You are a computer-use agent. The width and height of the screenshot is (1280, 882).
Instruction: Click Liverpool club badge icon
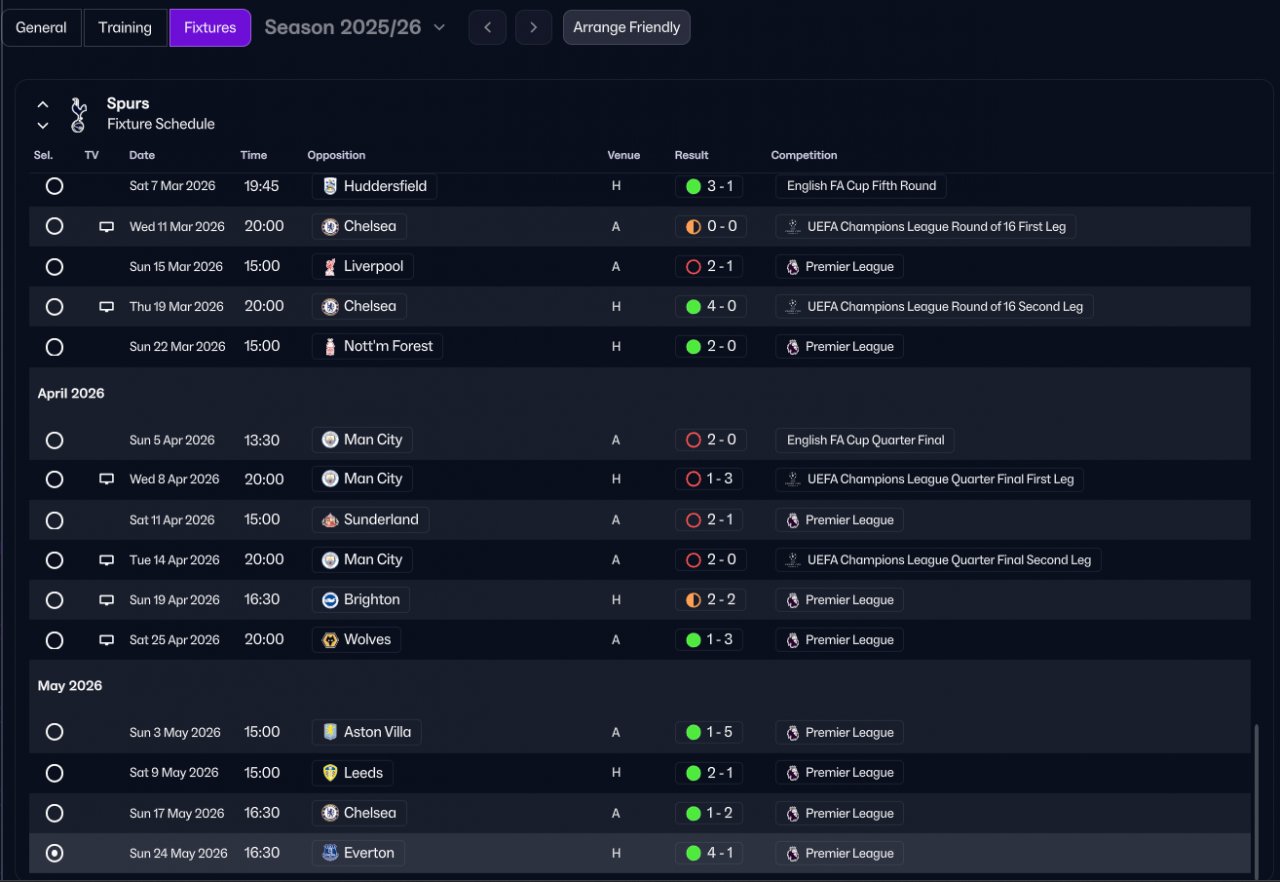[330, 267]
